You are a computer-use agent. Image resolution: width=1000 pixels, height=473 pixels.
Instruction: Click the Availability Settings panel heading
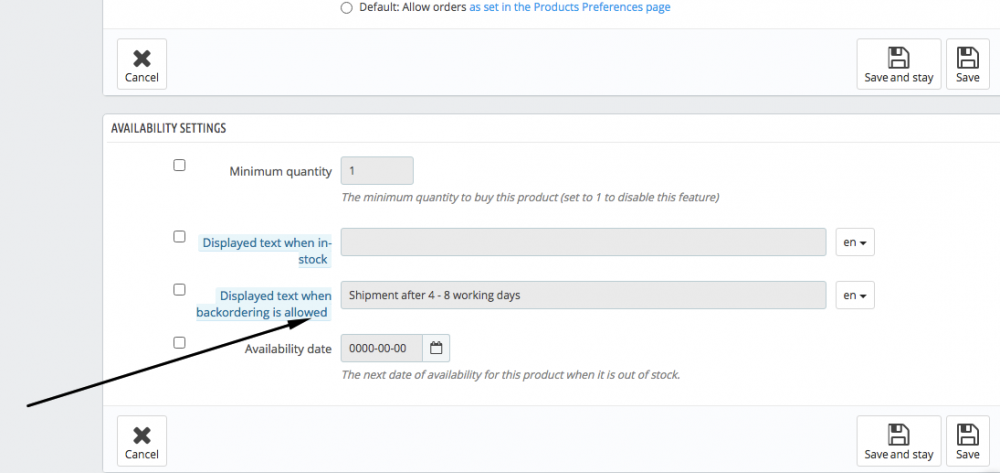168,128
